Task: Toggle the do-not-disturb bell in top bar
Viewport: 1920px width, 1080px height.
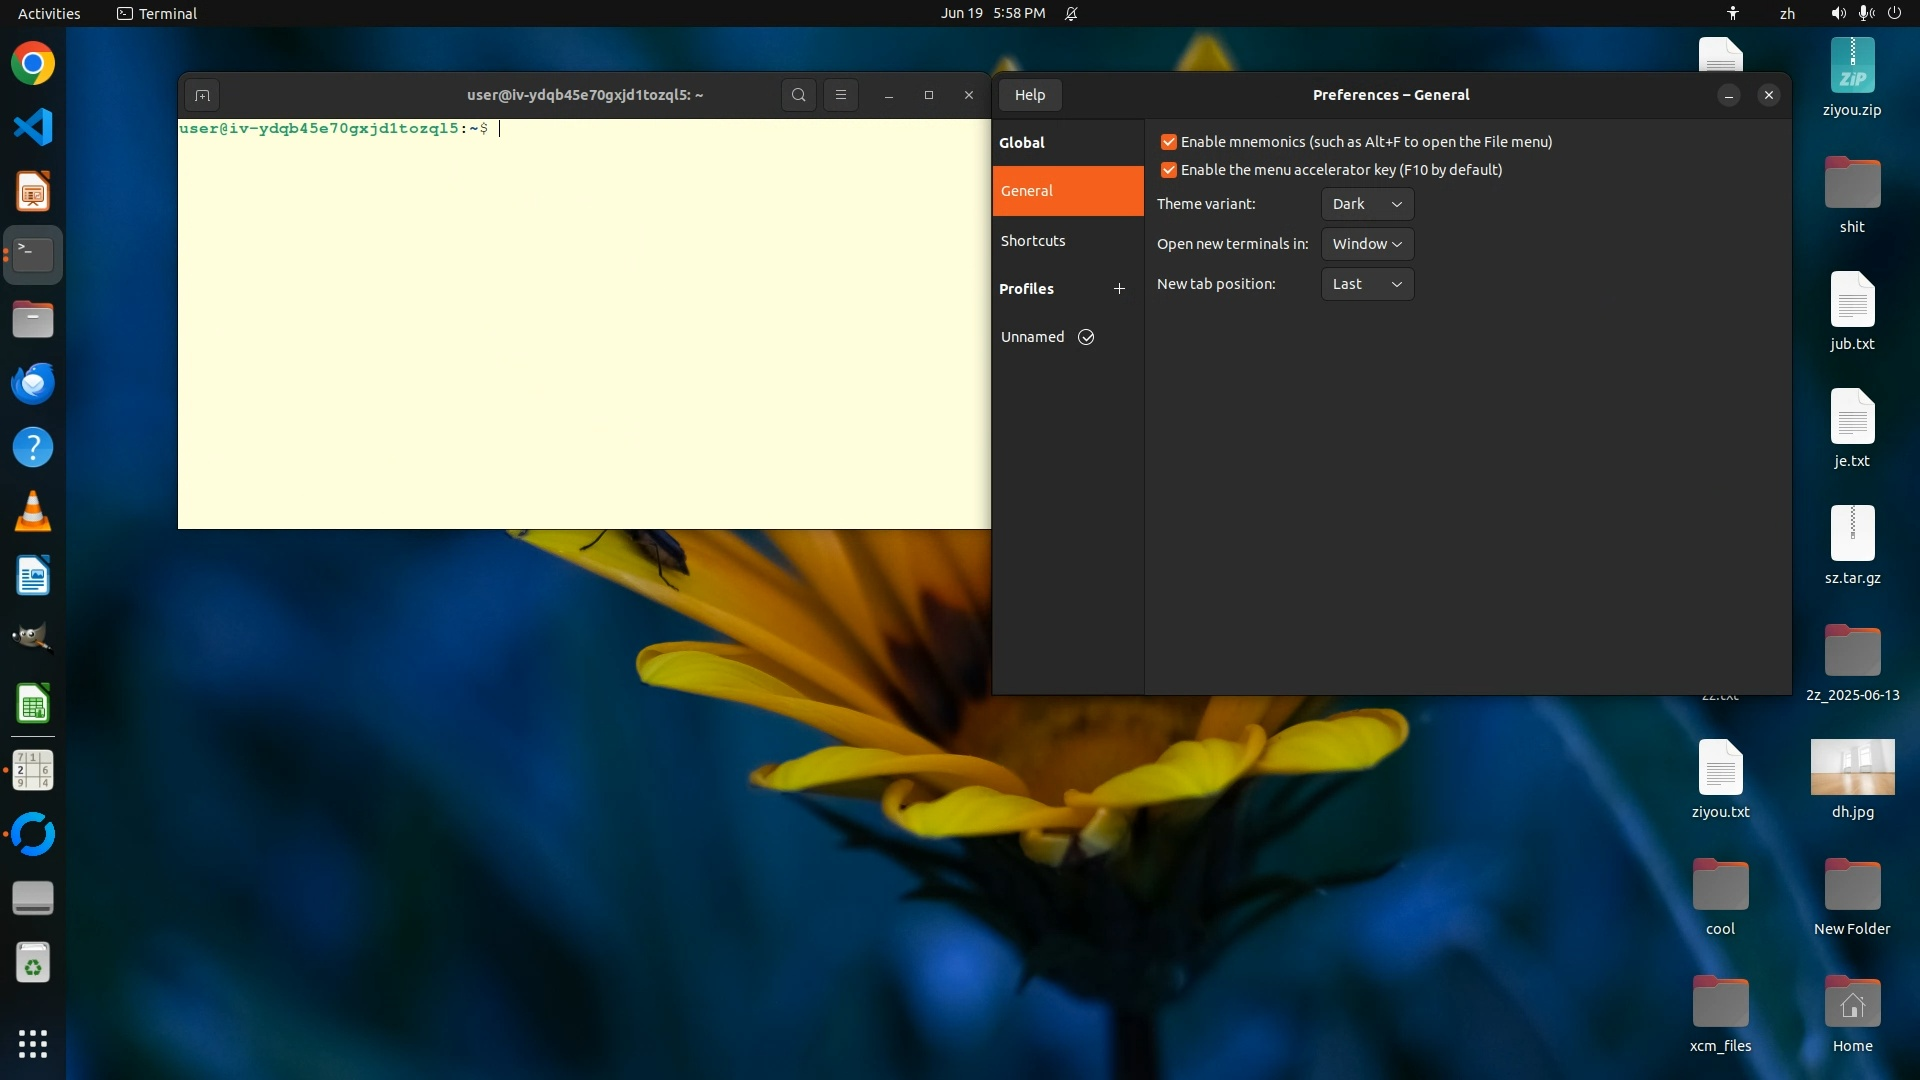Action: 1071,14
